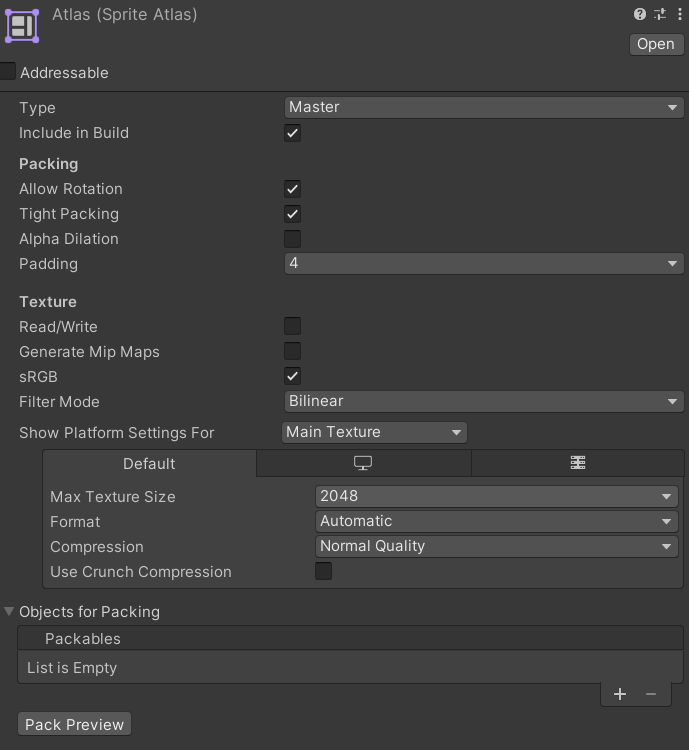Click the Packables list header

[x=350, y=638]
